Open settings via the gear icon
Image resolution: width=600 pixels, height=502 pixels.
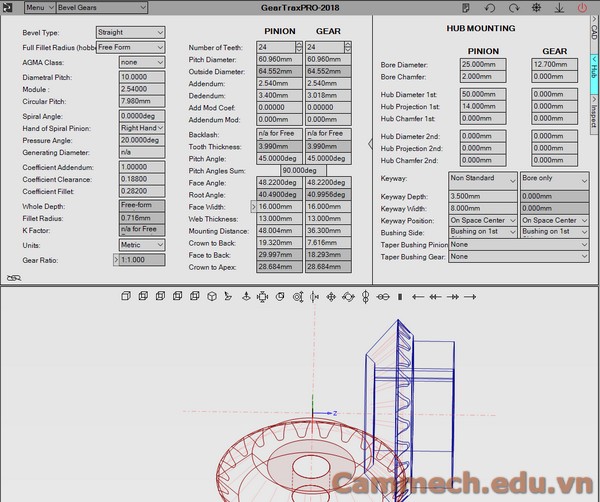[x=536, y=8]
